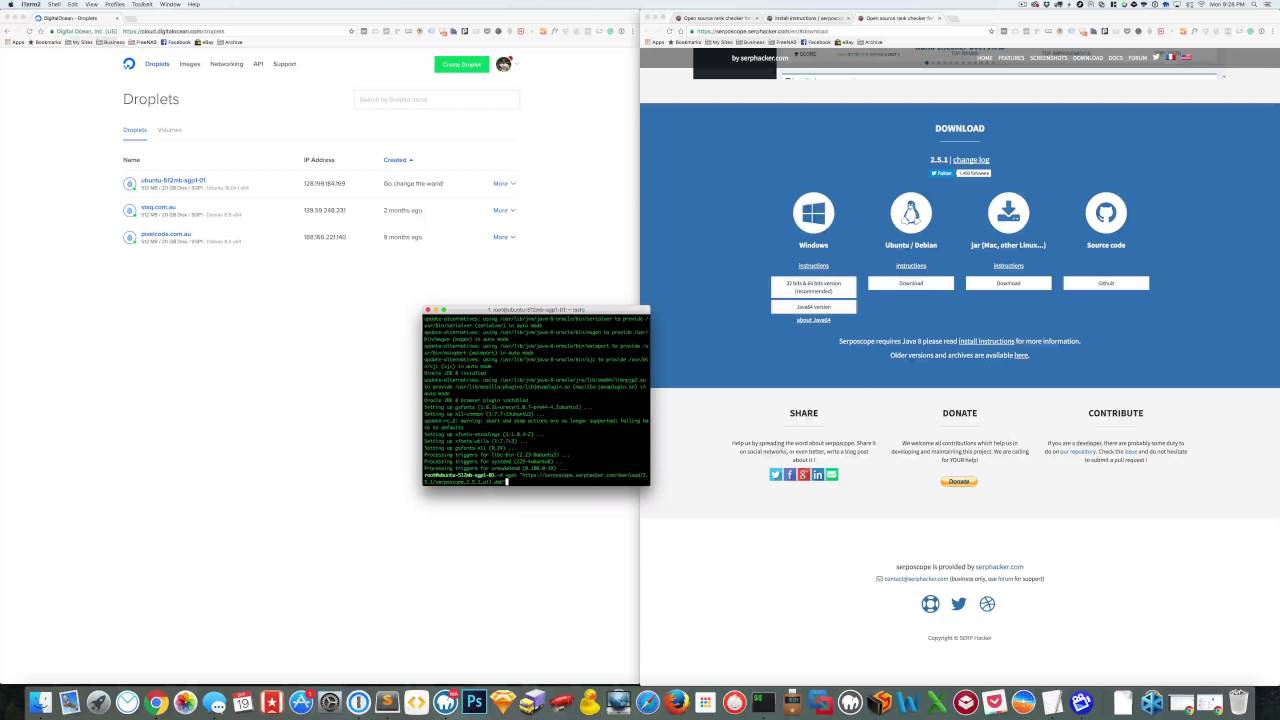Click the serposcope.serphacker.com address bar
1280x720 pixels.
coord(840,31)
